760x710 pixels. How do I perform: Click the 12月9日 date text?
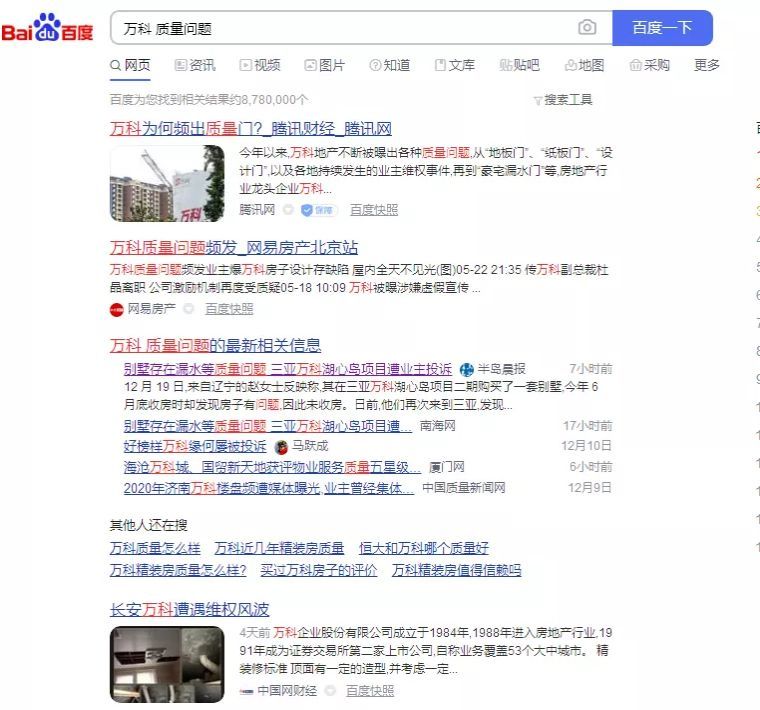tap(589, 488)
